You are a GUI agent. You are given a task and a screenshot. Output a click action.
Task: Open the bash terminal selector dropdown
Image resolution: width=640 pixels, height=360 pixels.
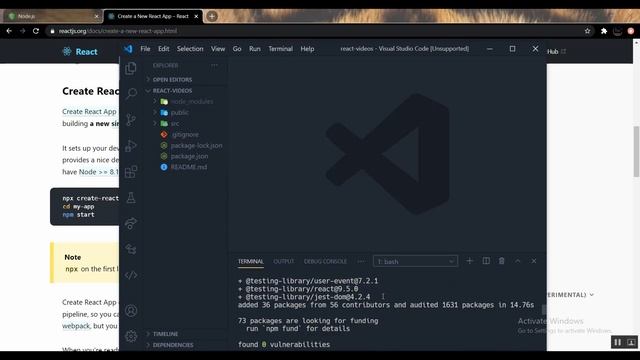[x=415, y=261]
